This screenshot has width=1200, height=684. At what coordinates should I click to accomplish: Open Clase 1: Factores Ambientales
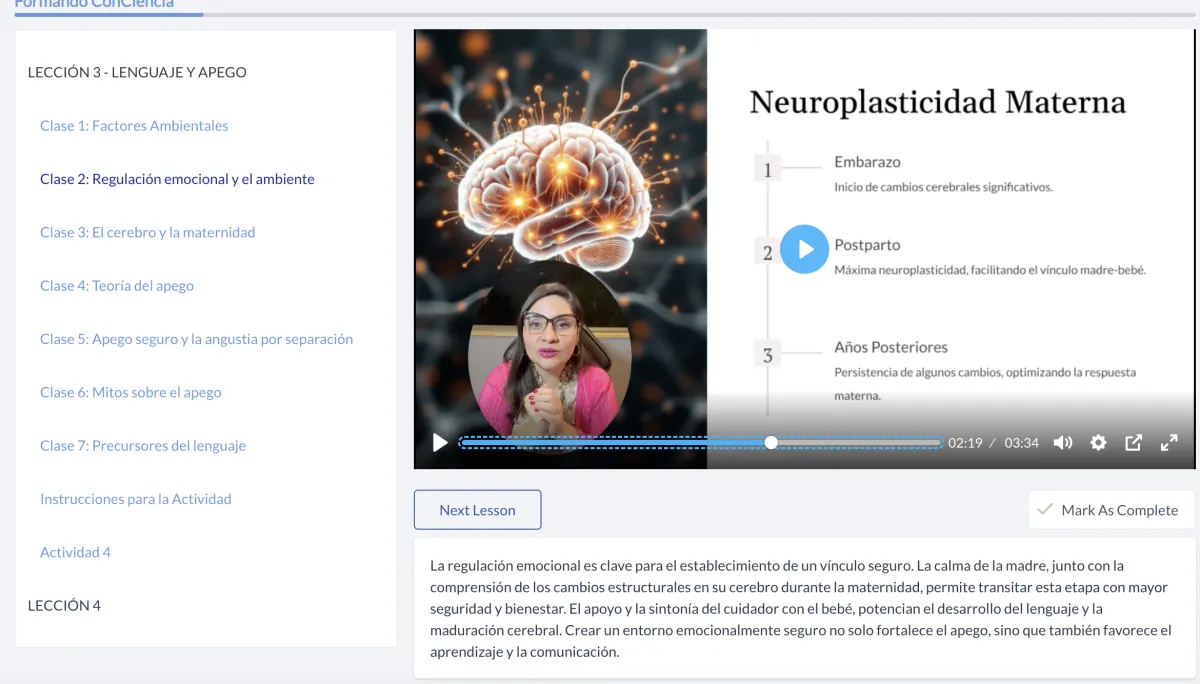(x=134, y=126)
